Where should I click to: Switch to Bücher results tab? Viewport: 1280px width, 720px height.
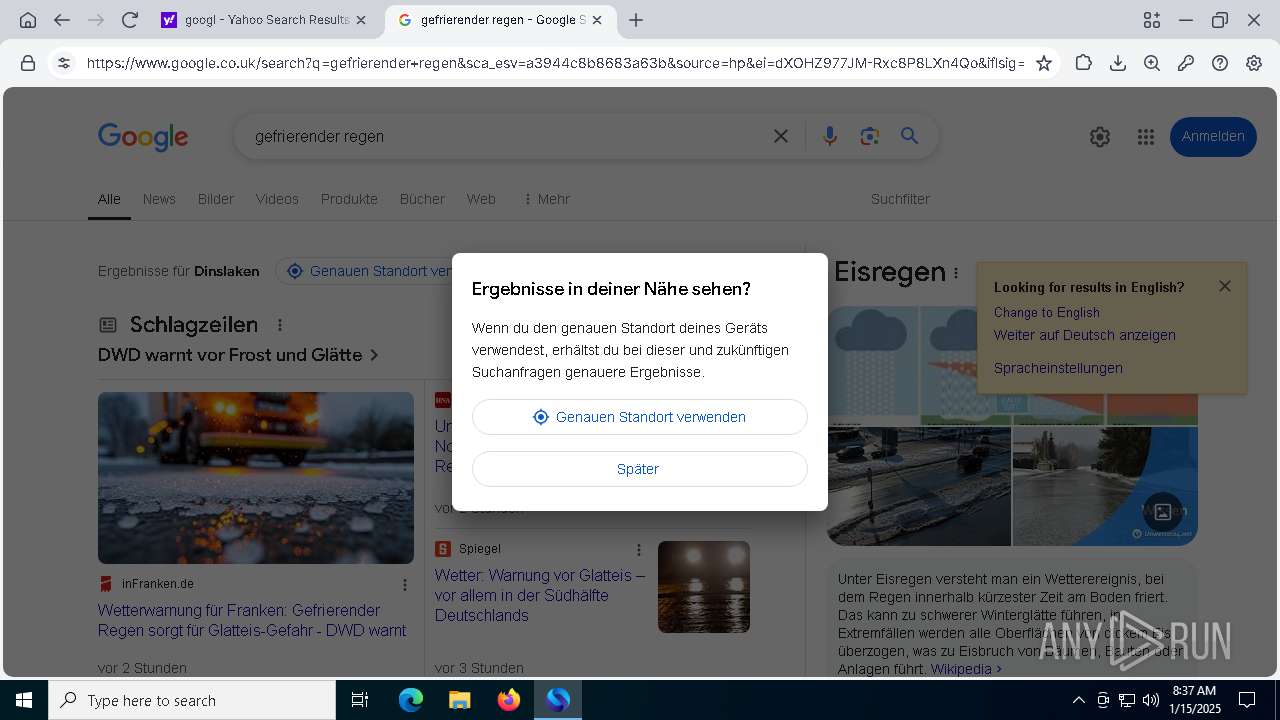422,199
